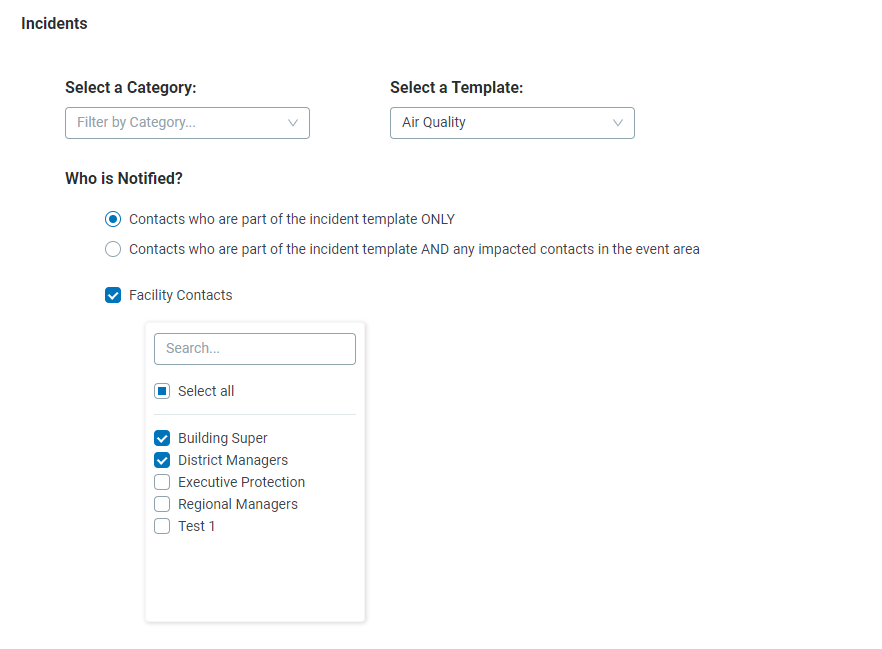The height and width of the screenshot is (649, 882).
Task: Toggle the Select all checkbox
Action: tap(162, 391)
